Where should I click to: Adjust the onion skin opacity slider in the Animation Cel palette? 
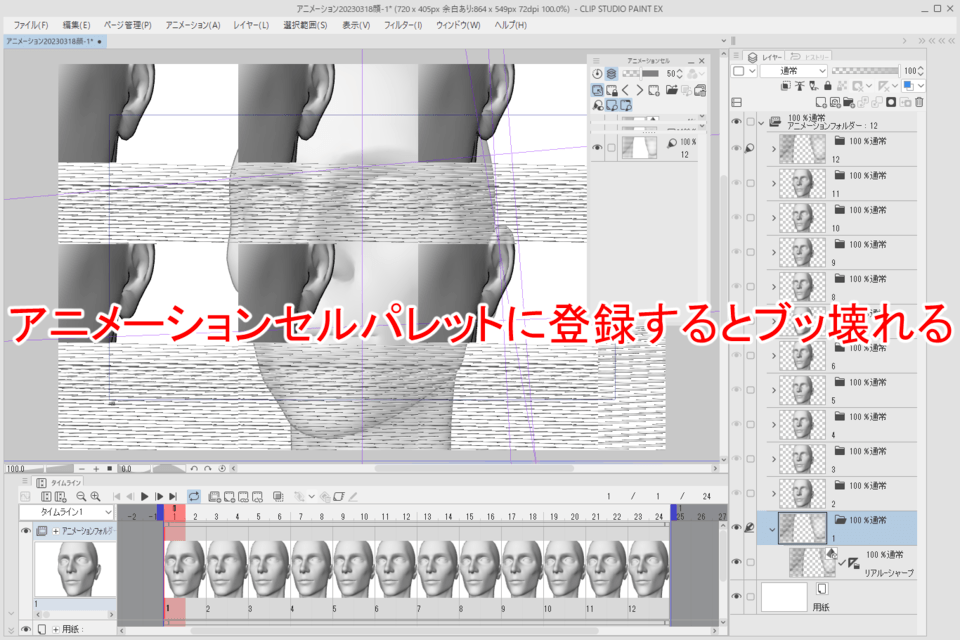(x=640, y=73)
